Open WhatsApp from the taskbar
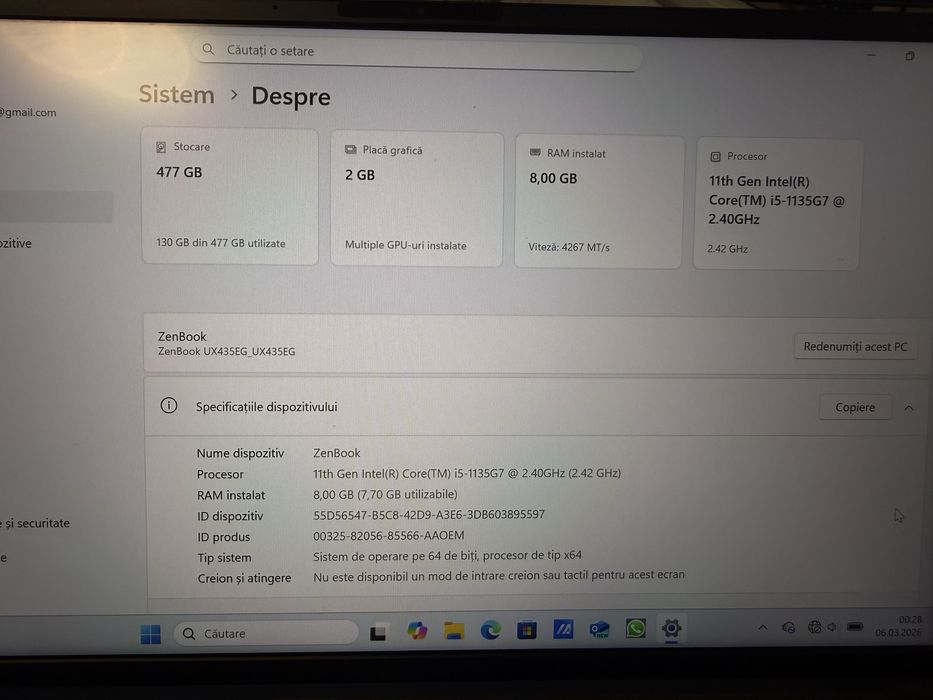Screen dimensions: 933x700 point(635,629)
